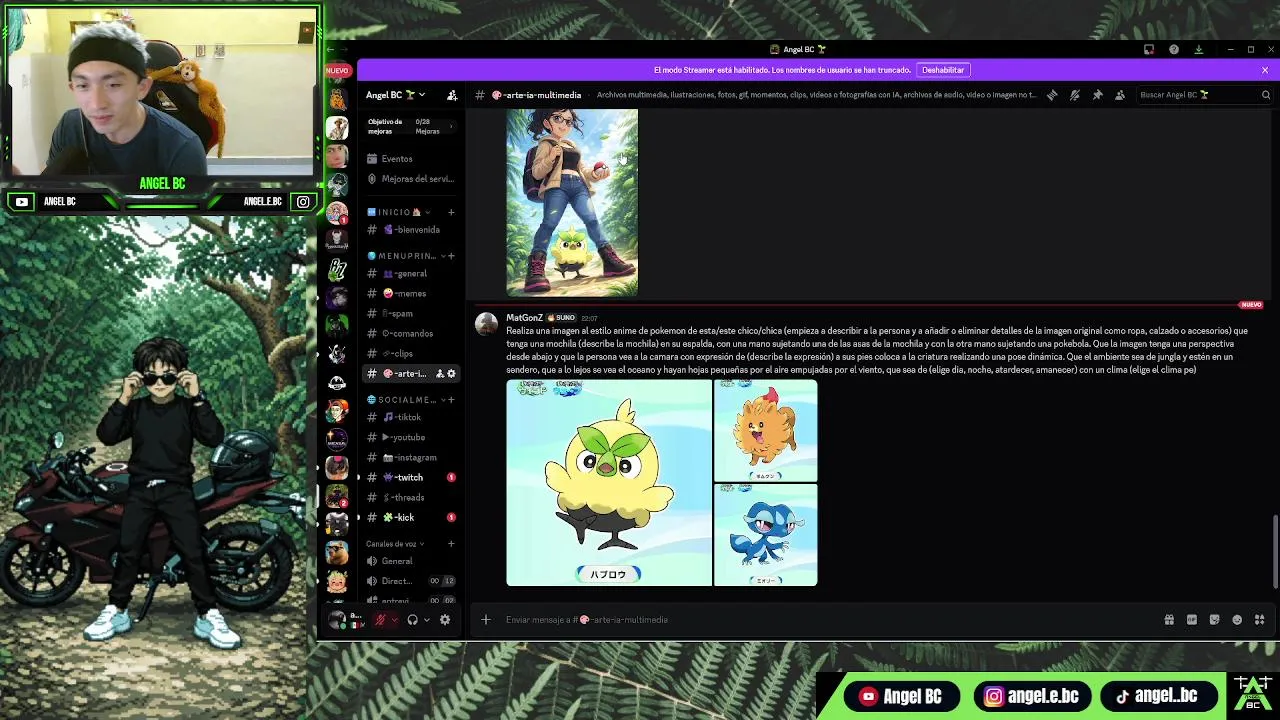Open the instagram channel
Screen dimensions: 1280x720
(x=410, y=458)
